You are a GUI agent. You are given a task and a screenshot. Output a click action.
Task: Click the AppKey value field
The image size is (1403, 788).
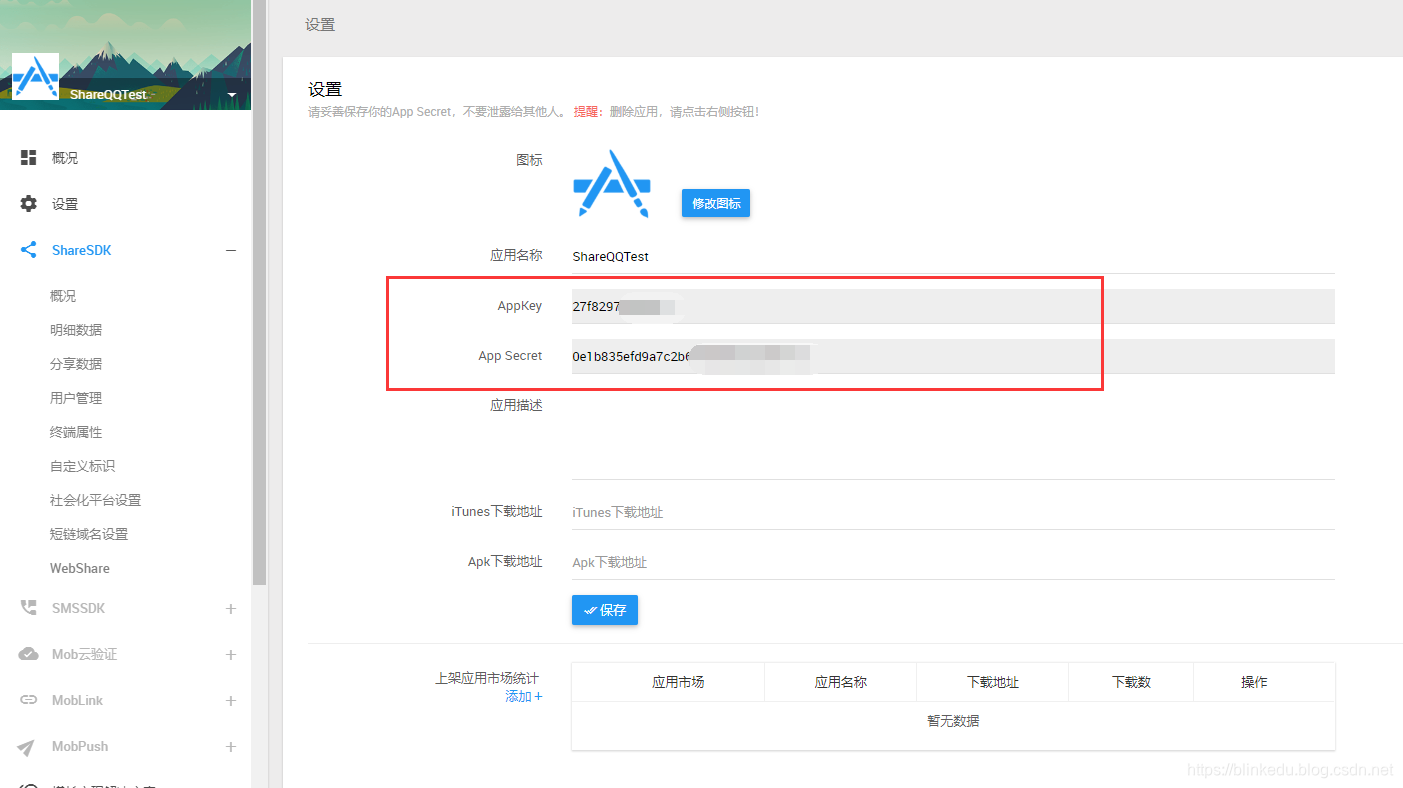click(953, 306)
